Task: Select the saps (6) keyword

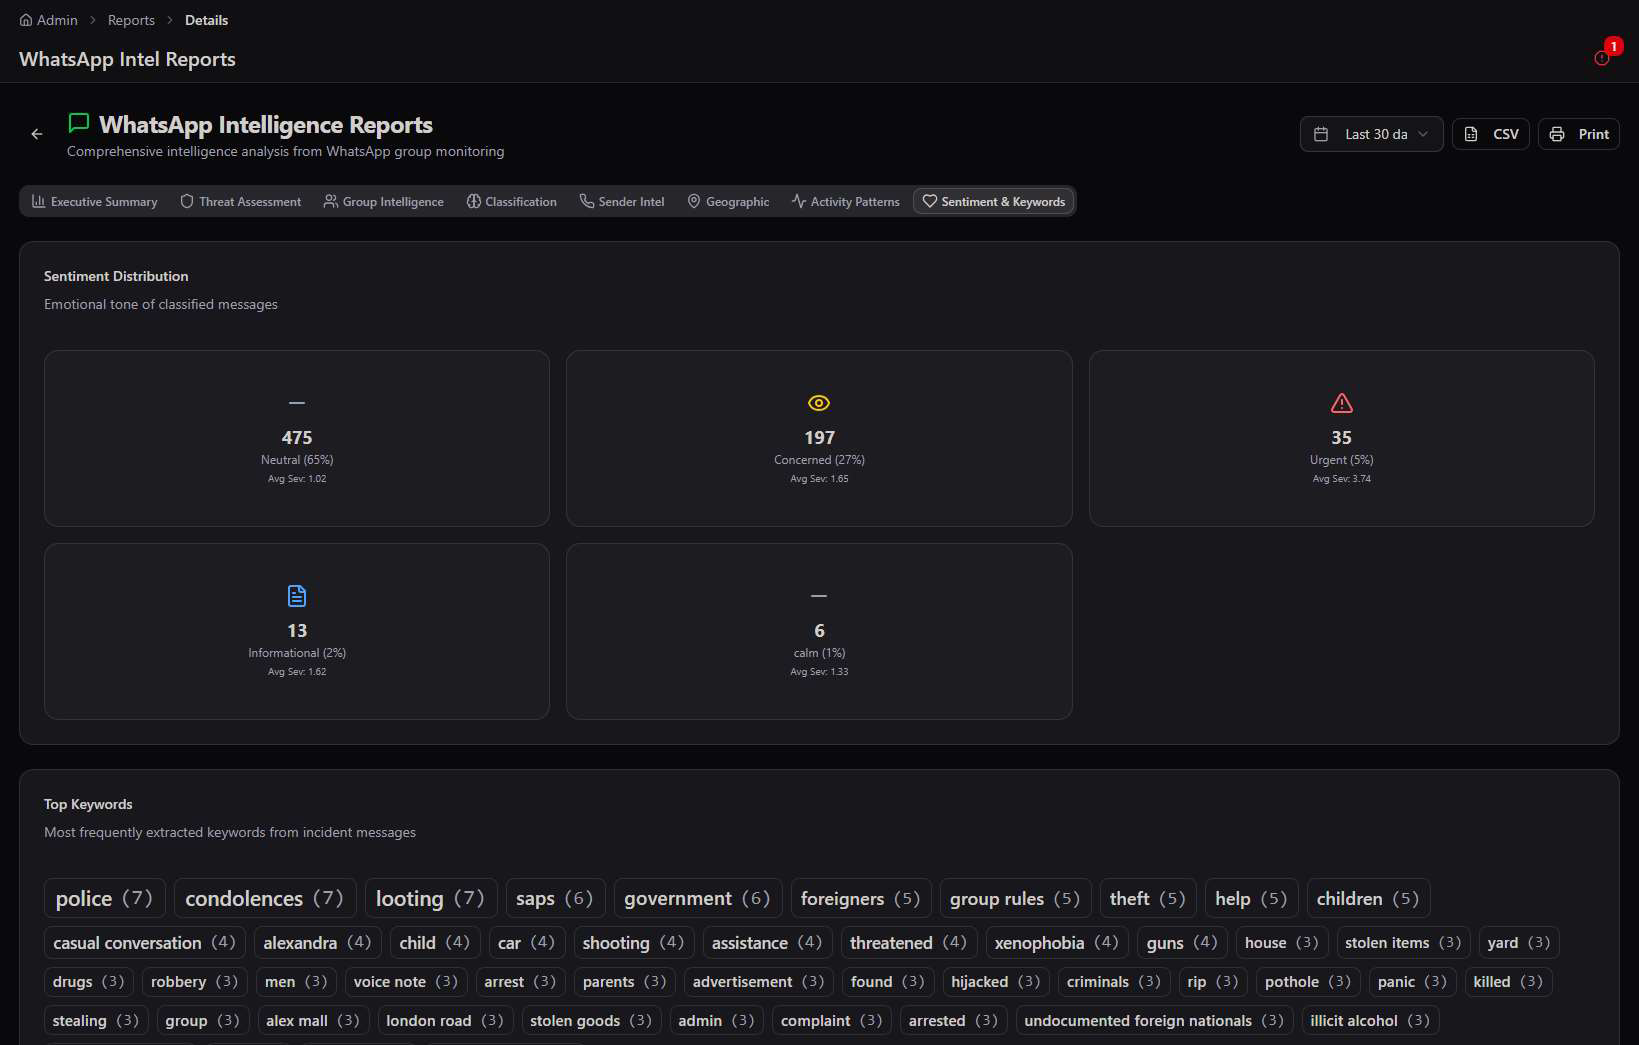Action: (x=555, y=898)
